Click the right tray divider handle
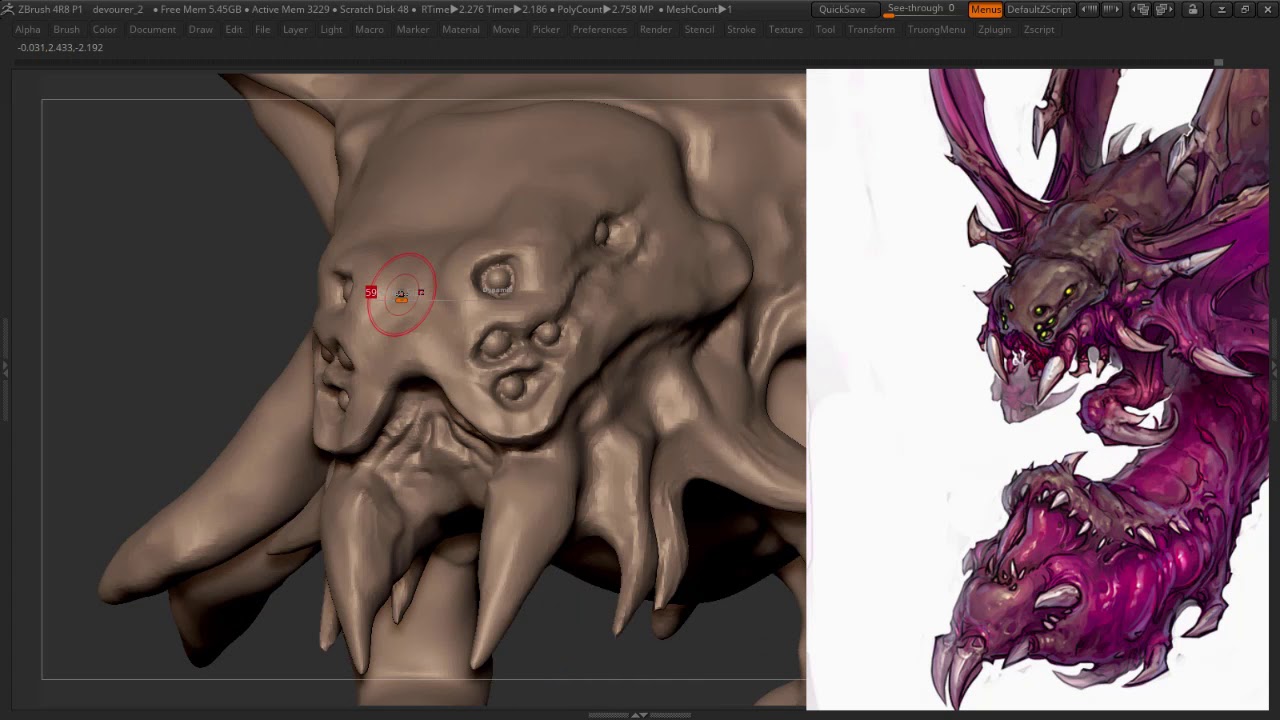1280x720 pixels. 1274,370
